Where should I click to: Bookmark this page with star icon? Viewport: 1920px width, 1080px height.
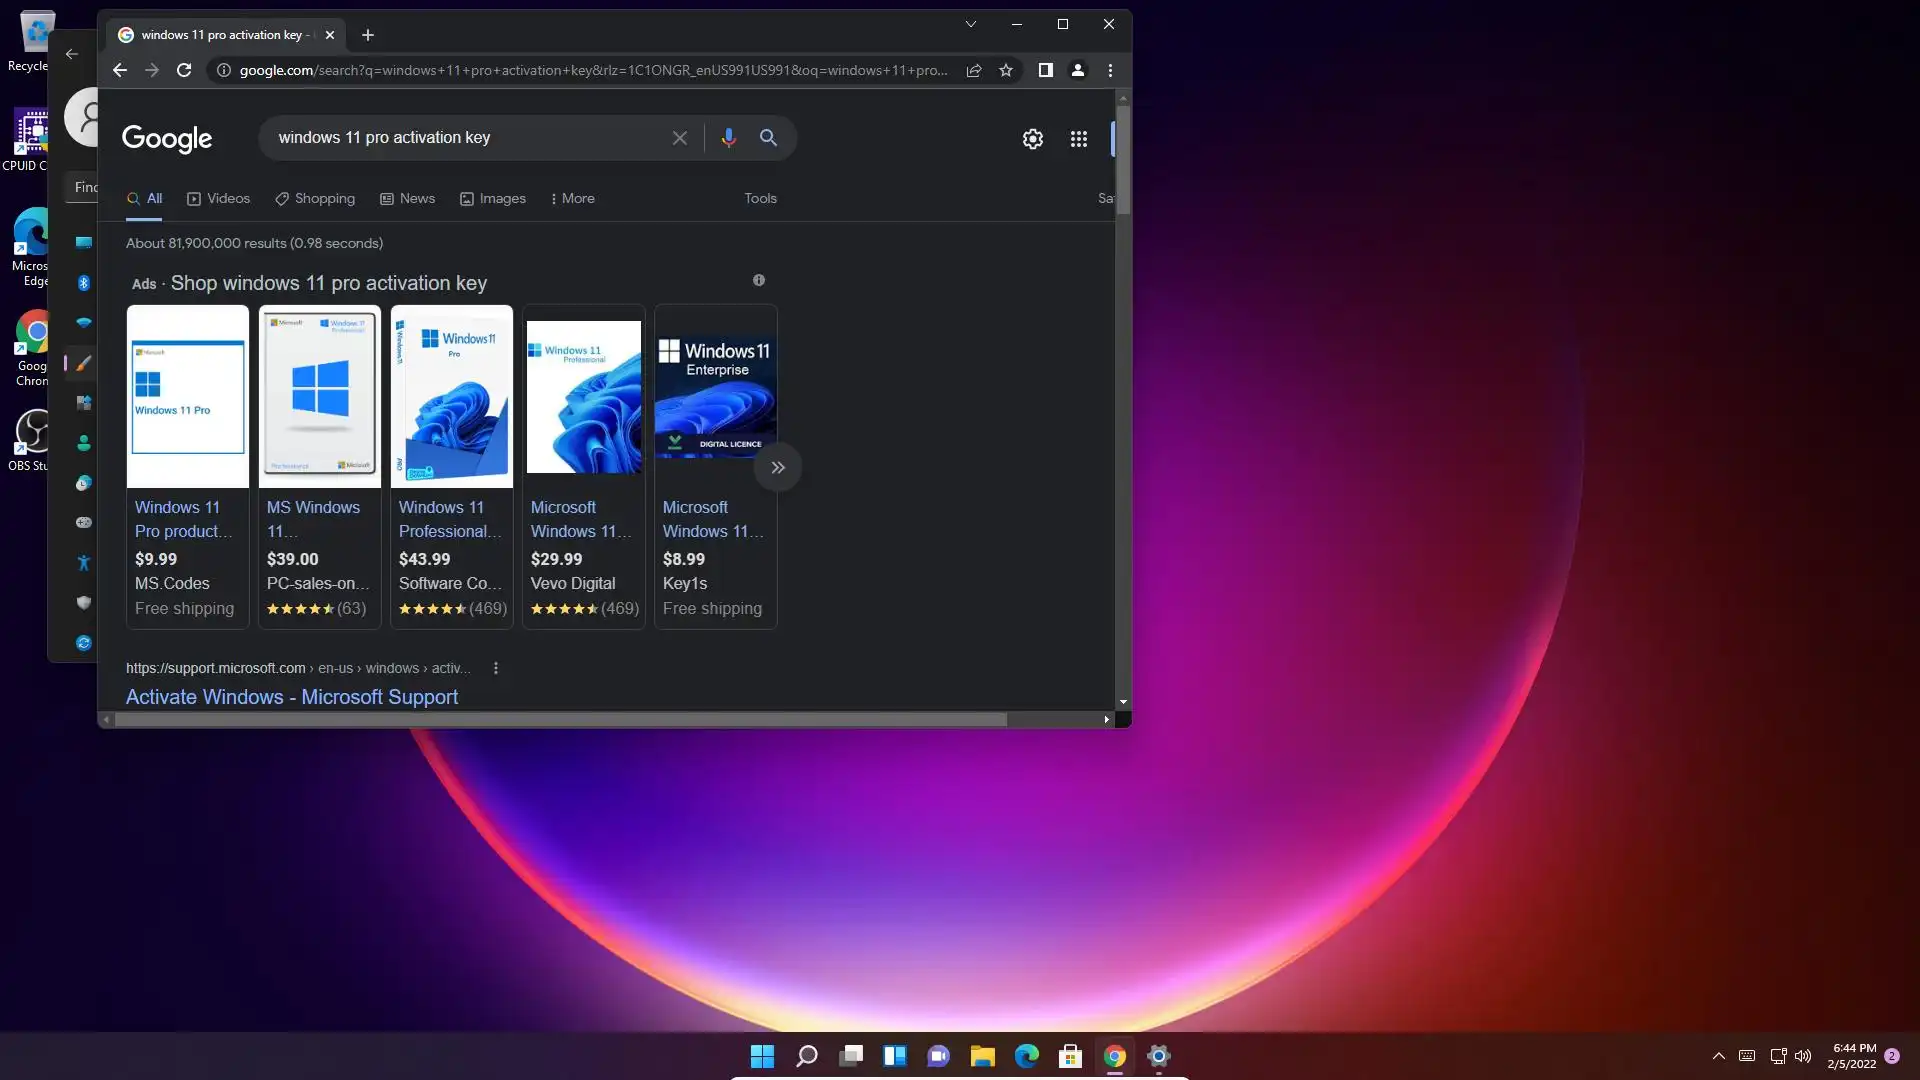[1006, 70]
